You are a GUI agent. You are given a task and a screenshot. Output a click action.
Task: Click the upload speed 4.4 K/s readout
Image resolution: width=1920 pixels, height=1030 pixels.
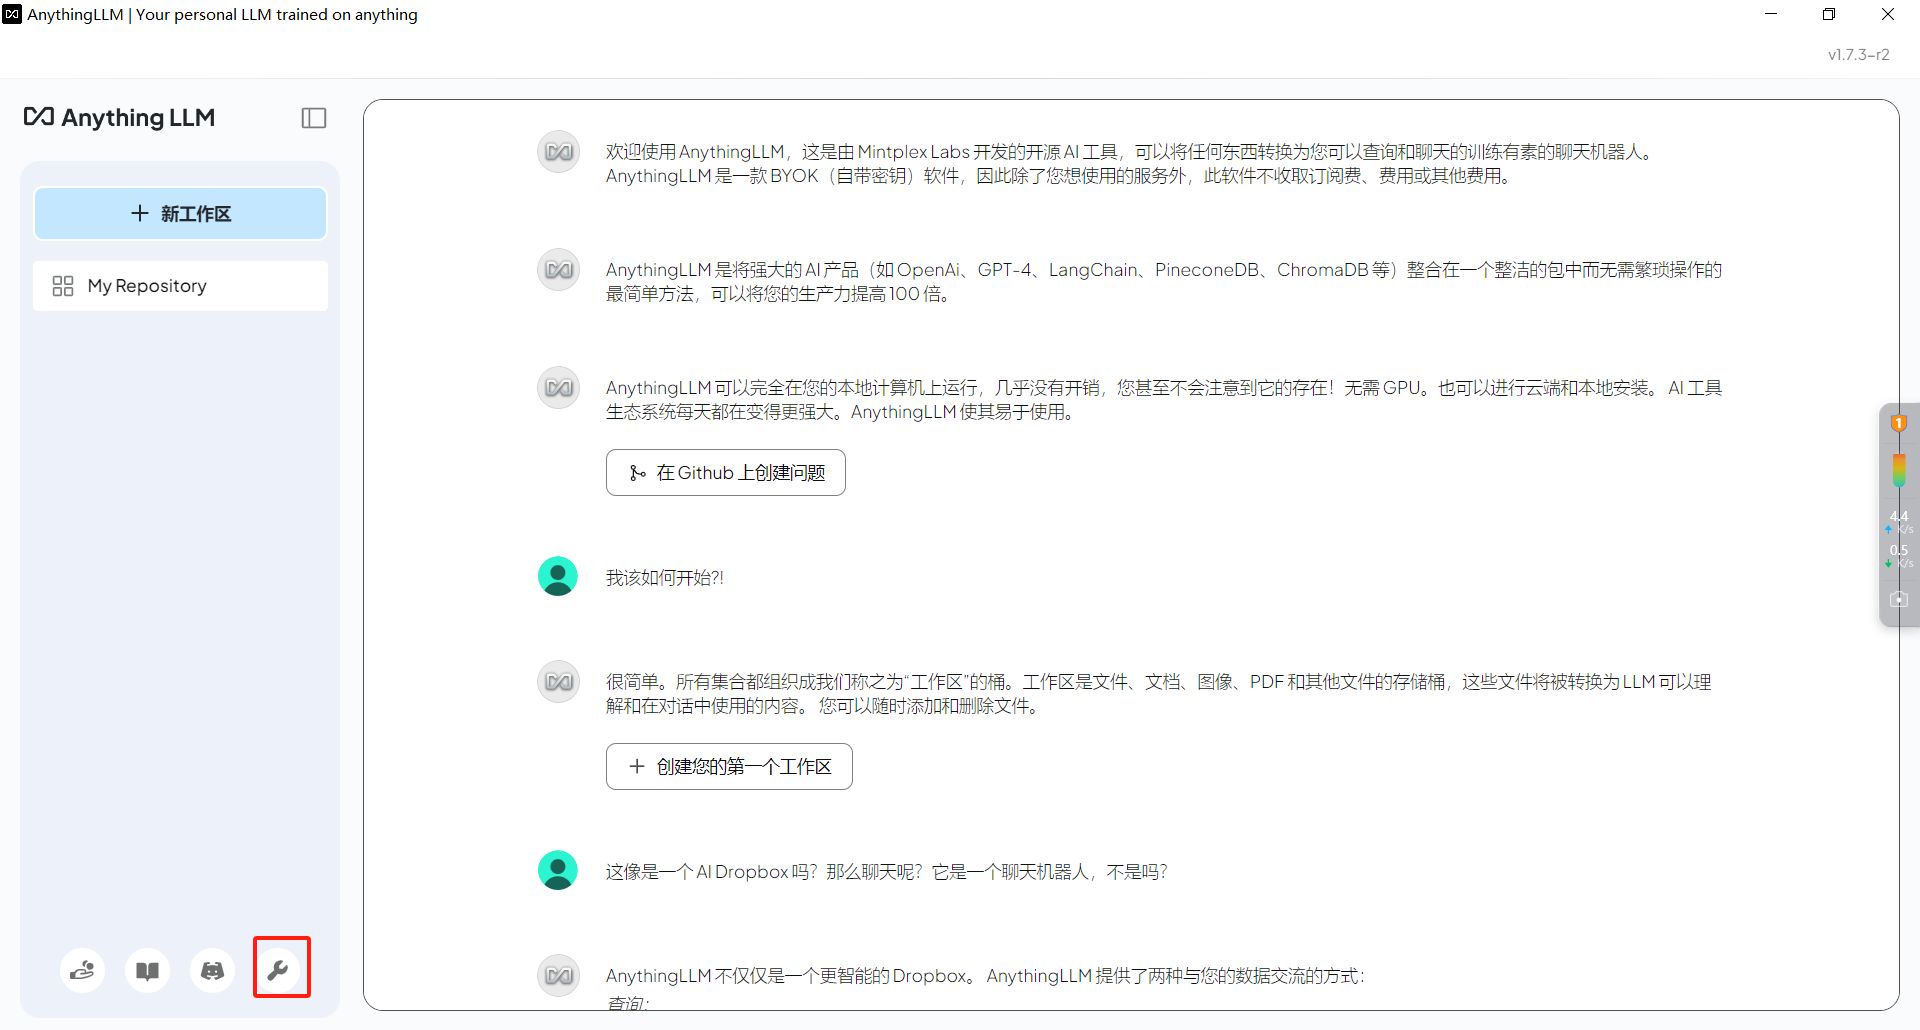(1898, 521)
